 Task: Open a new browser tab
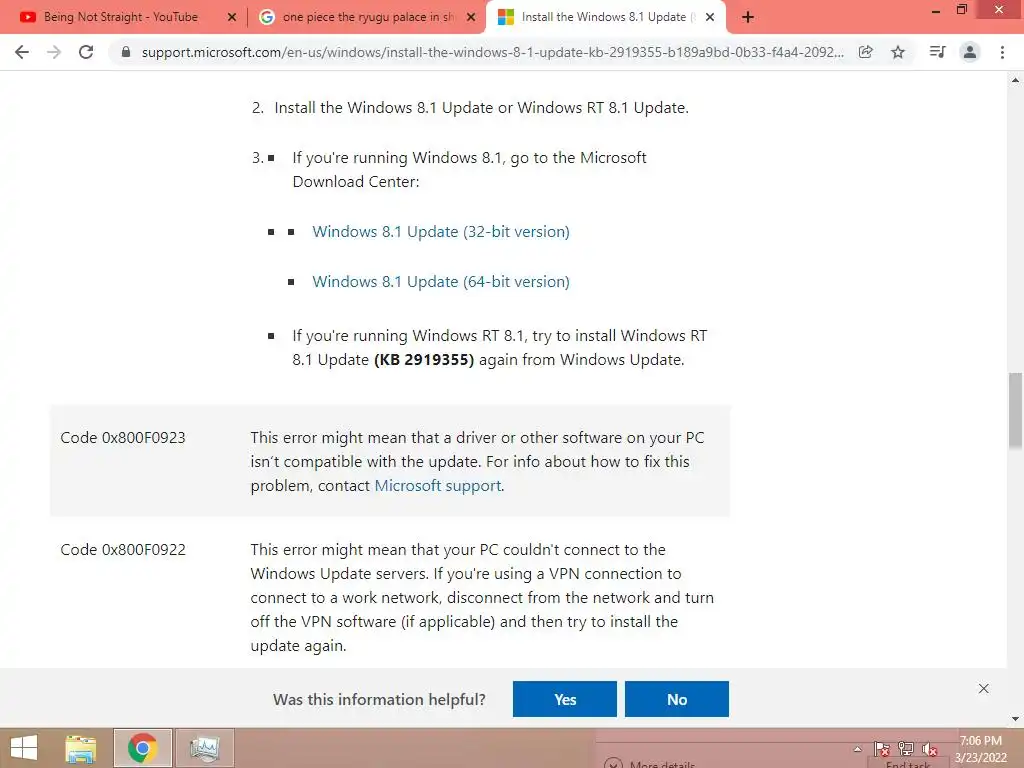[748, 18]
